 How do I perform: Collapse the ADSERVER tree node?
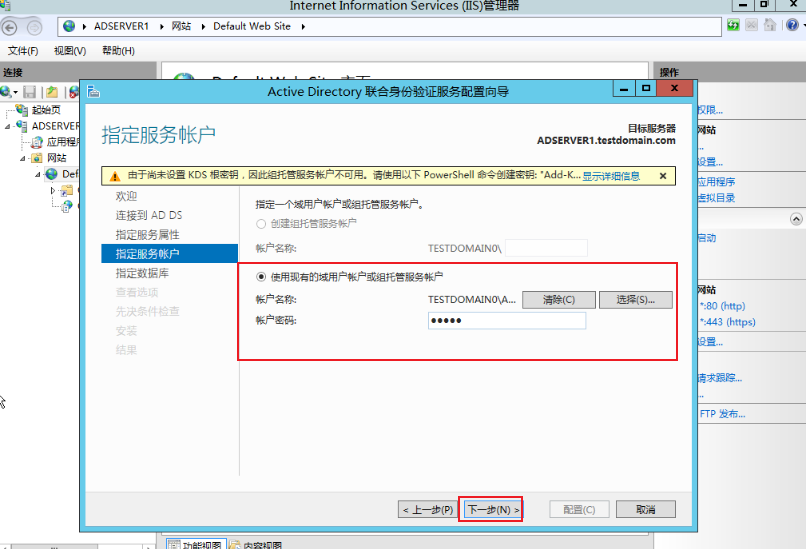pyautogui.click(x=7, y=126)
